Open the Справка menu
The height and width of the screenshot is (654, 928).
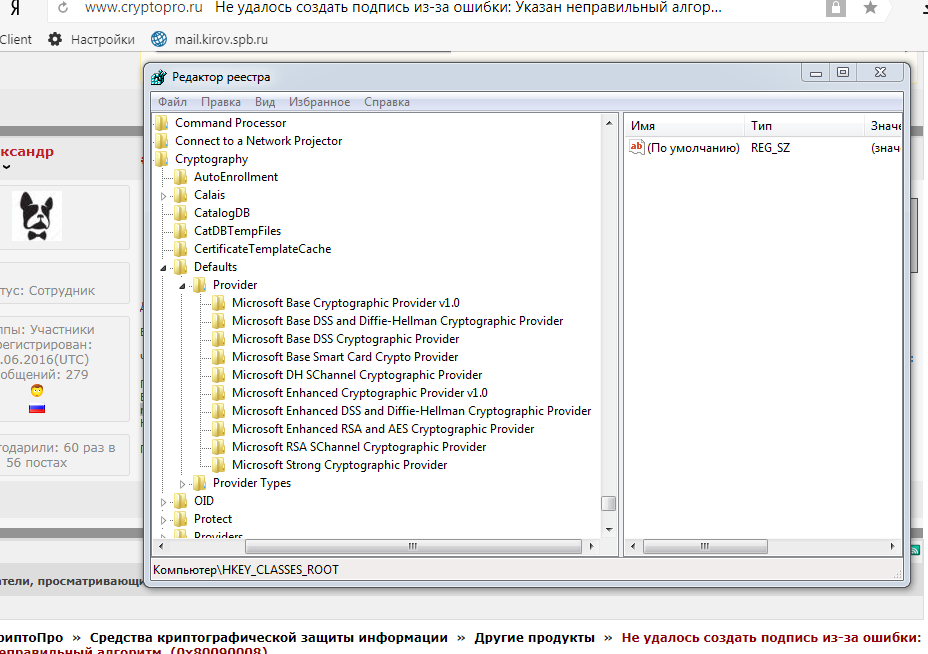tap(386, 102)
